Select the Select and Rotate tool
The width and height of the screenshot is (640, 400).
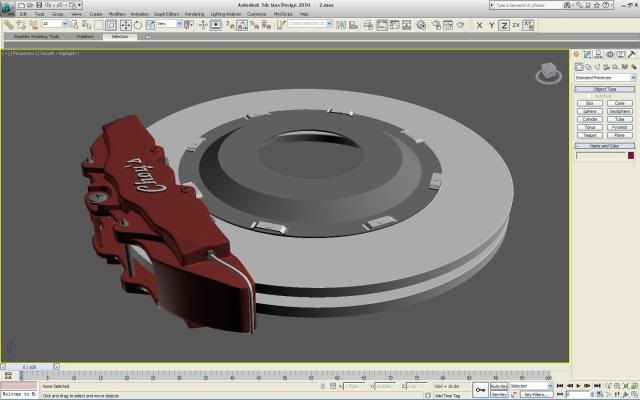tap(138, 25)
